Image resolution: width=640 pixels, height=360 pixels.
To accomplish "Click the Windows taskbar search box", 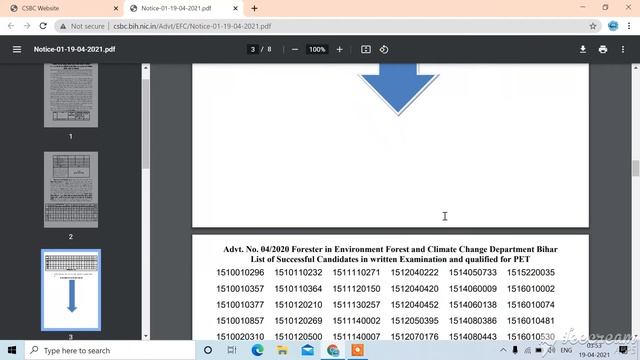I will click(110, 350).
